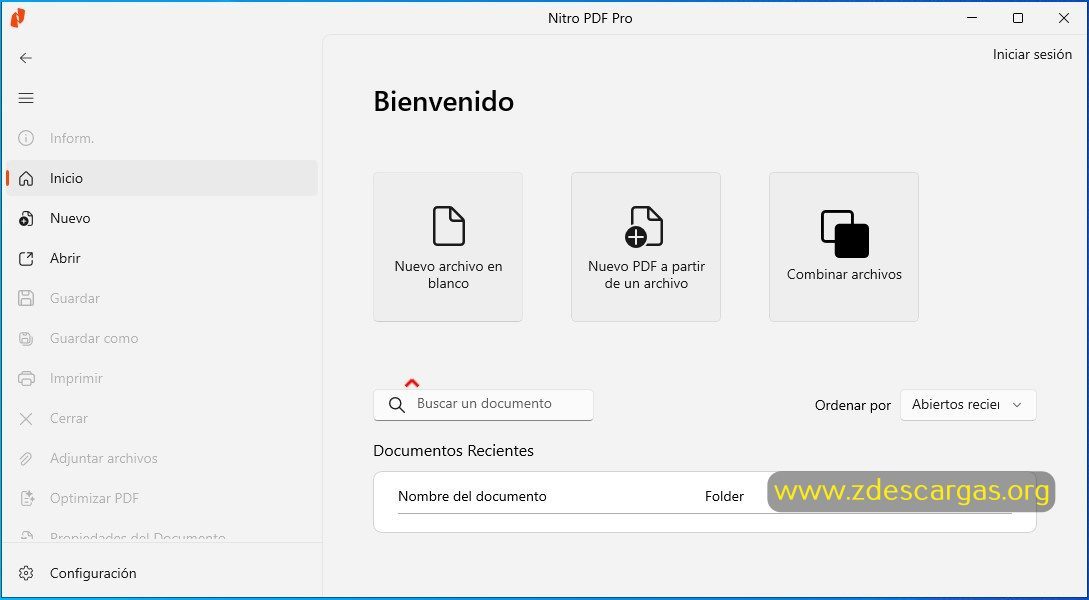
Task: Choose Guardar como in sidebar
Action: coord(162,339)
